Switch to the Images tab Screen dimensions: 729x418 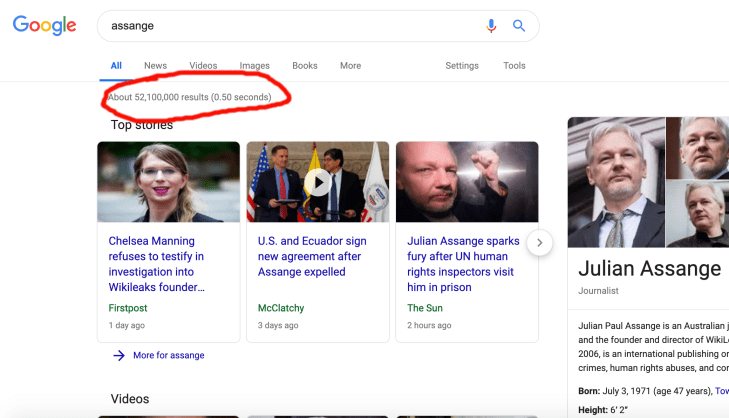coord(254,66)
